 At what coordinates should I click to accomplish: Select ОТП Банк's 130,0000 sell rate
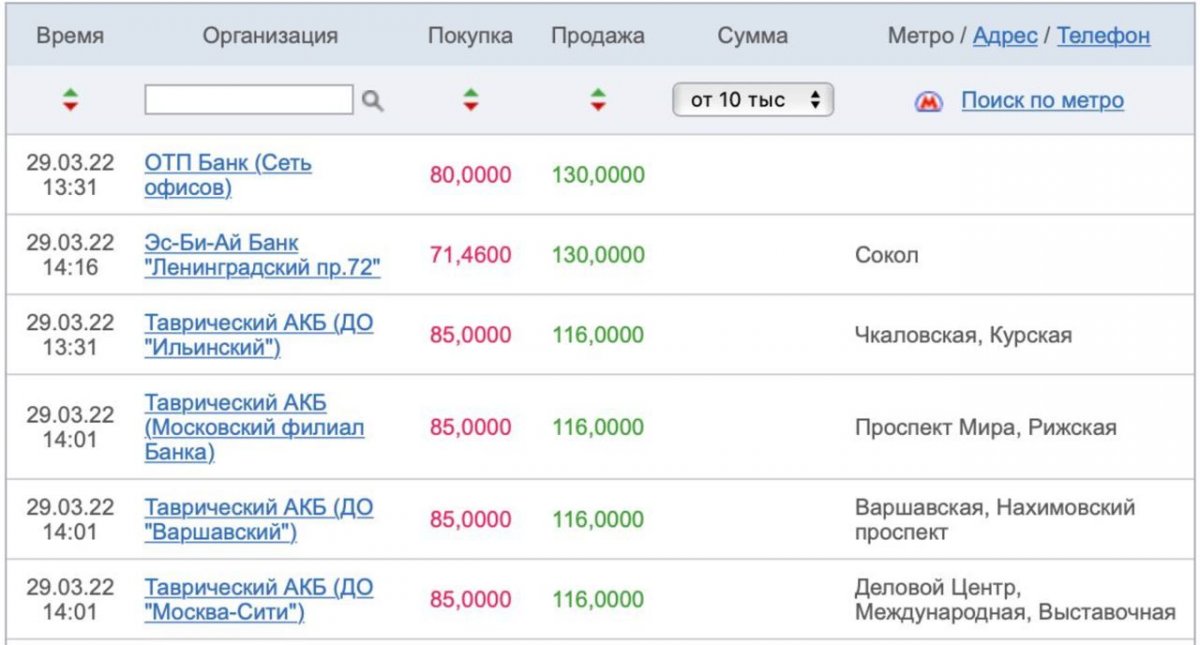click(x=598, y=175)
